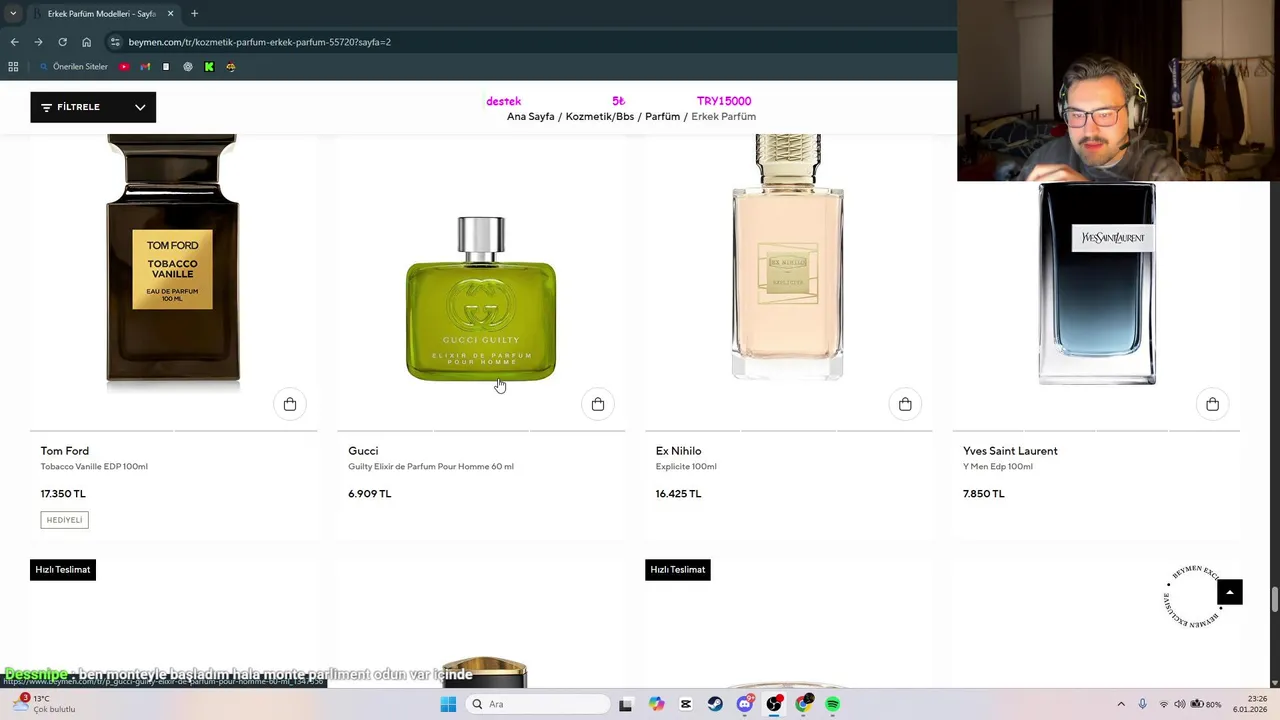Open Gucci Guilty green bottle image
Image resolution: width=1280 pixels, height=720 pixels.
point(481,298)
